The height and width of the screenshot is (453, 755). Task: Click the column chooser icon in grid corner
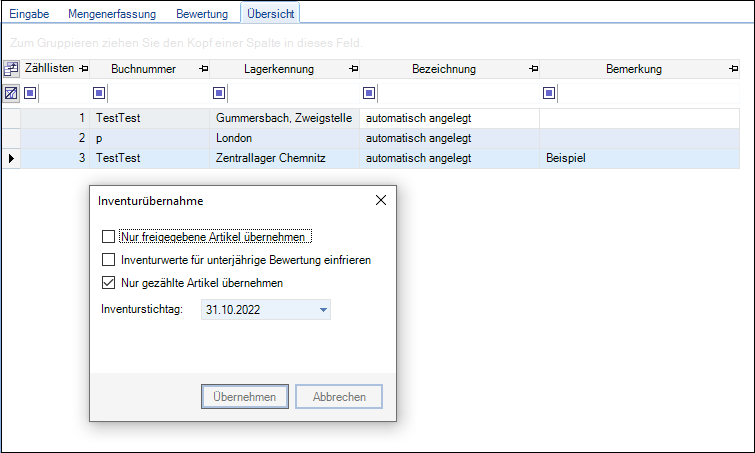click(x=11, y=69)
